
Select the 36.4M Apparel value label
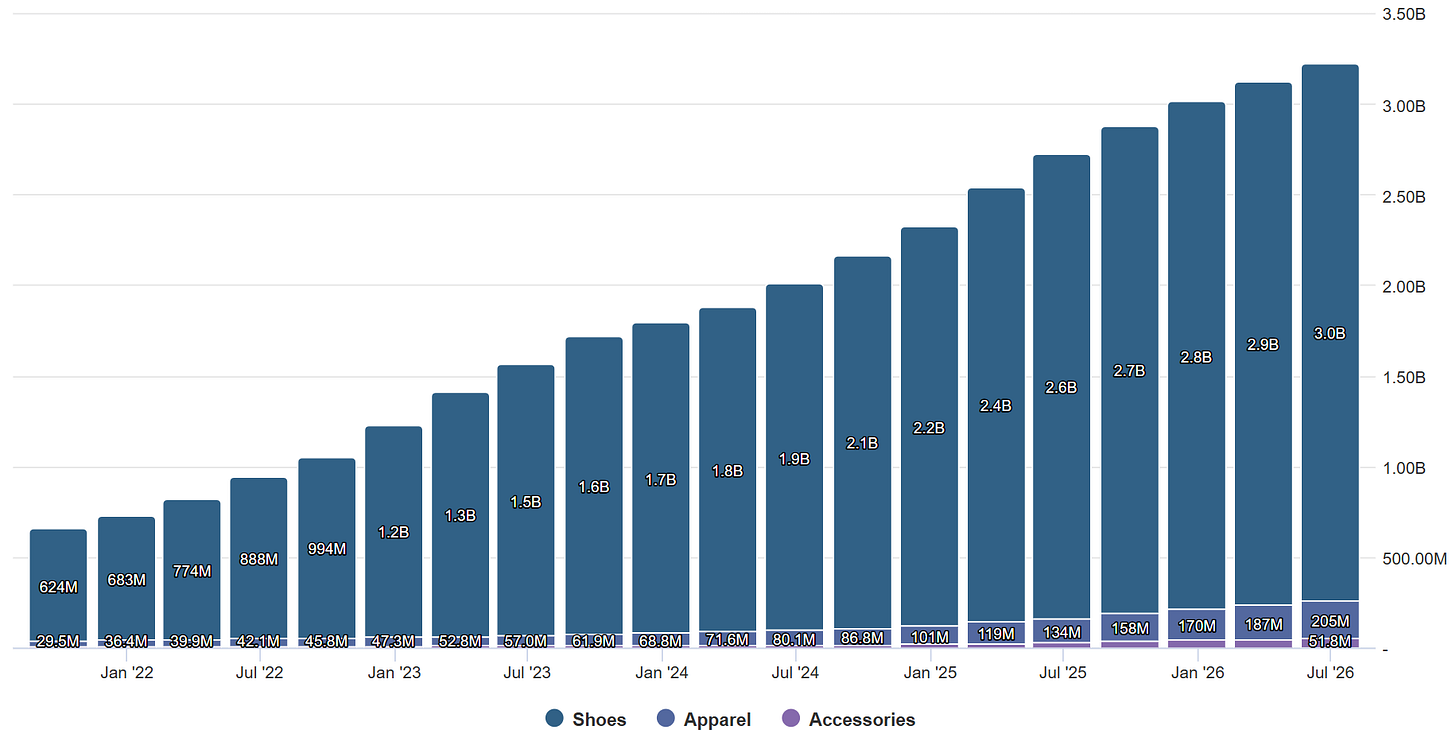pyautogui.click(x=126, y=640)
